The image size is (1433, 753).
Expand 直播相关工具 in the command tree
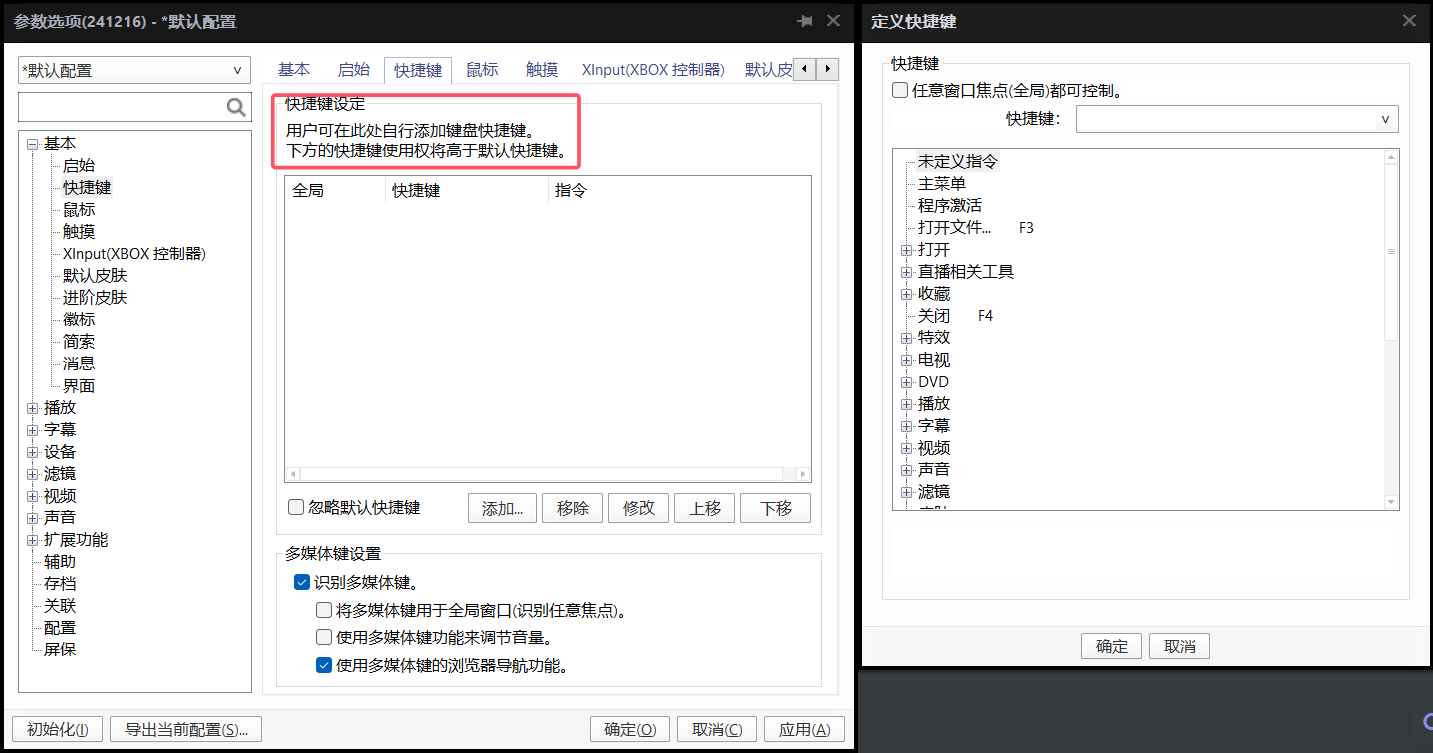tap(906, 272)
